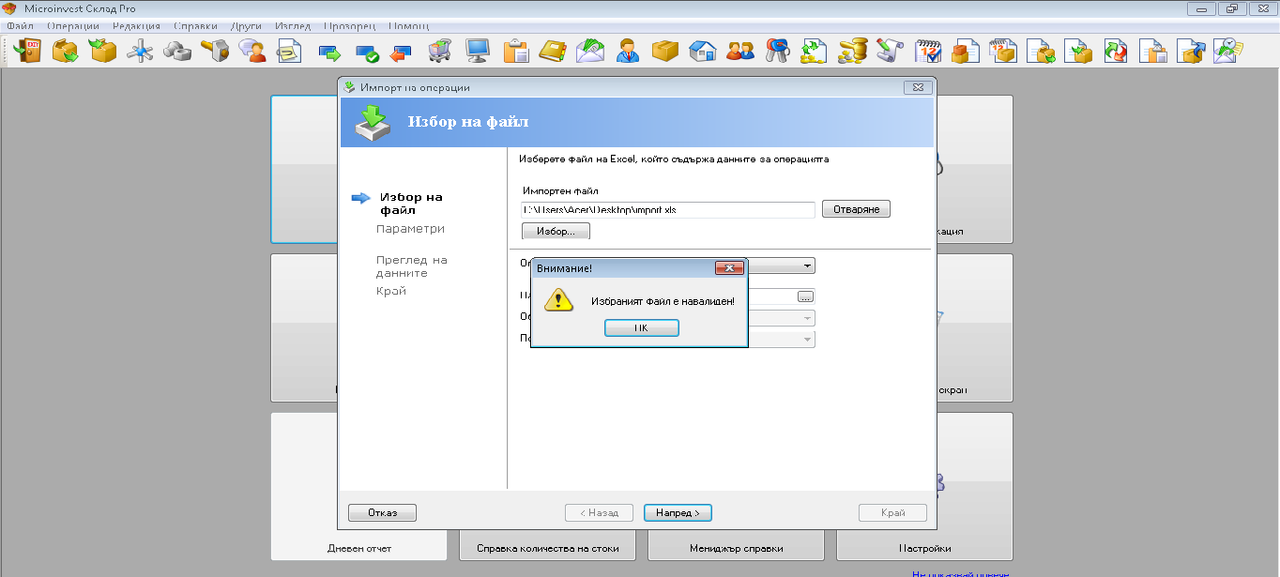This screenshot has width=1280, height=577.
Task: Click the blue card with green checkmark icon
Action: 366,51
